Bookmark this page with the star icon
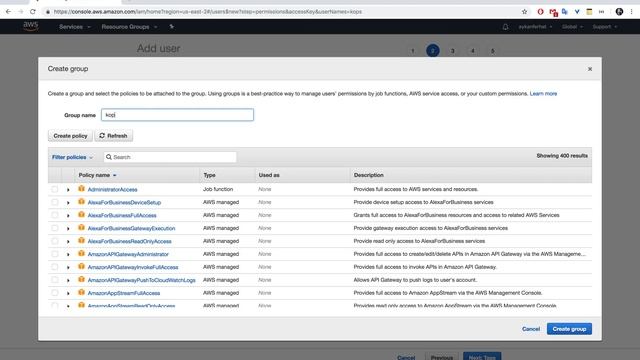Image resolution: width=640 pixels, height=360 pixels. [x=524, y=12]
